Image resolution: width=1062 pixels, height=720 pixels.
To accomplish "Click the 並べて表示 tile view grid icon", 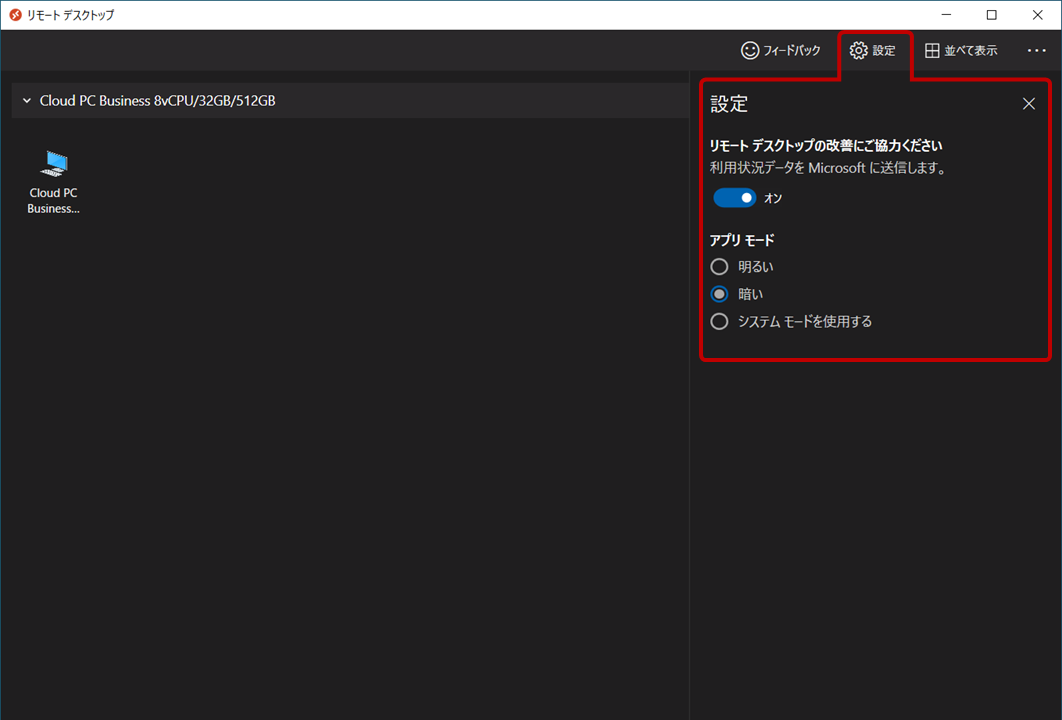I will click(932, 50).
